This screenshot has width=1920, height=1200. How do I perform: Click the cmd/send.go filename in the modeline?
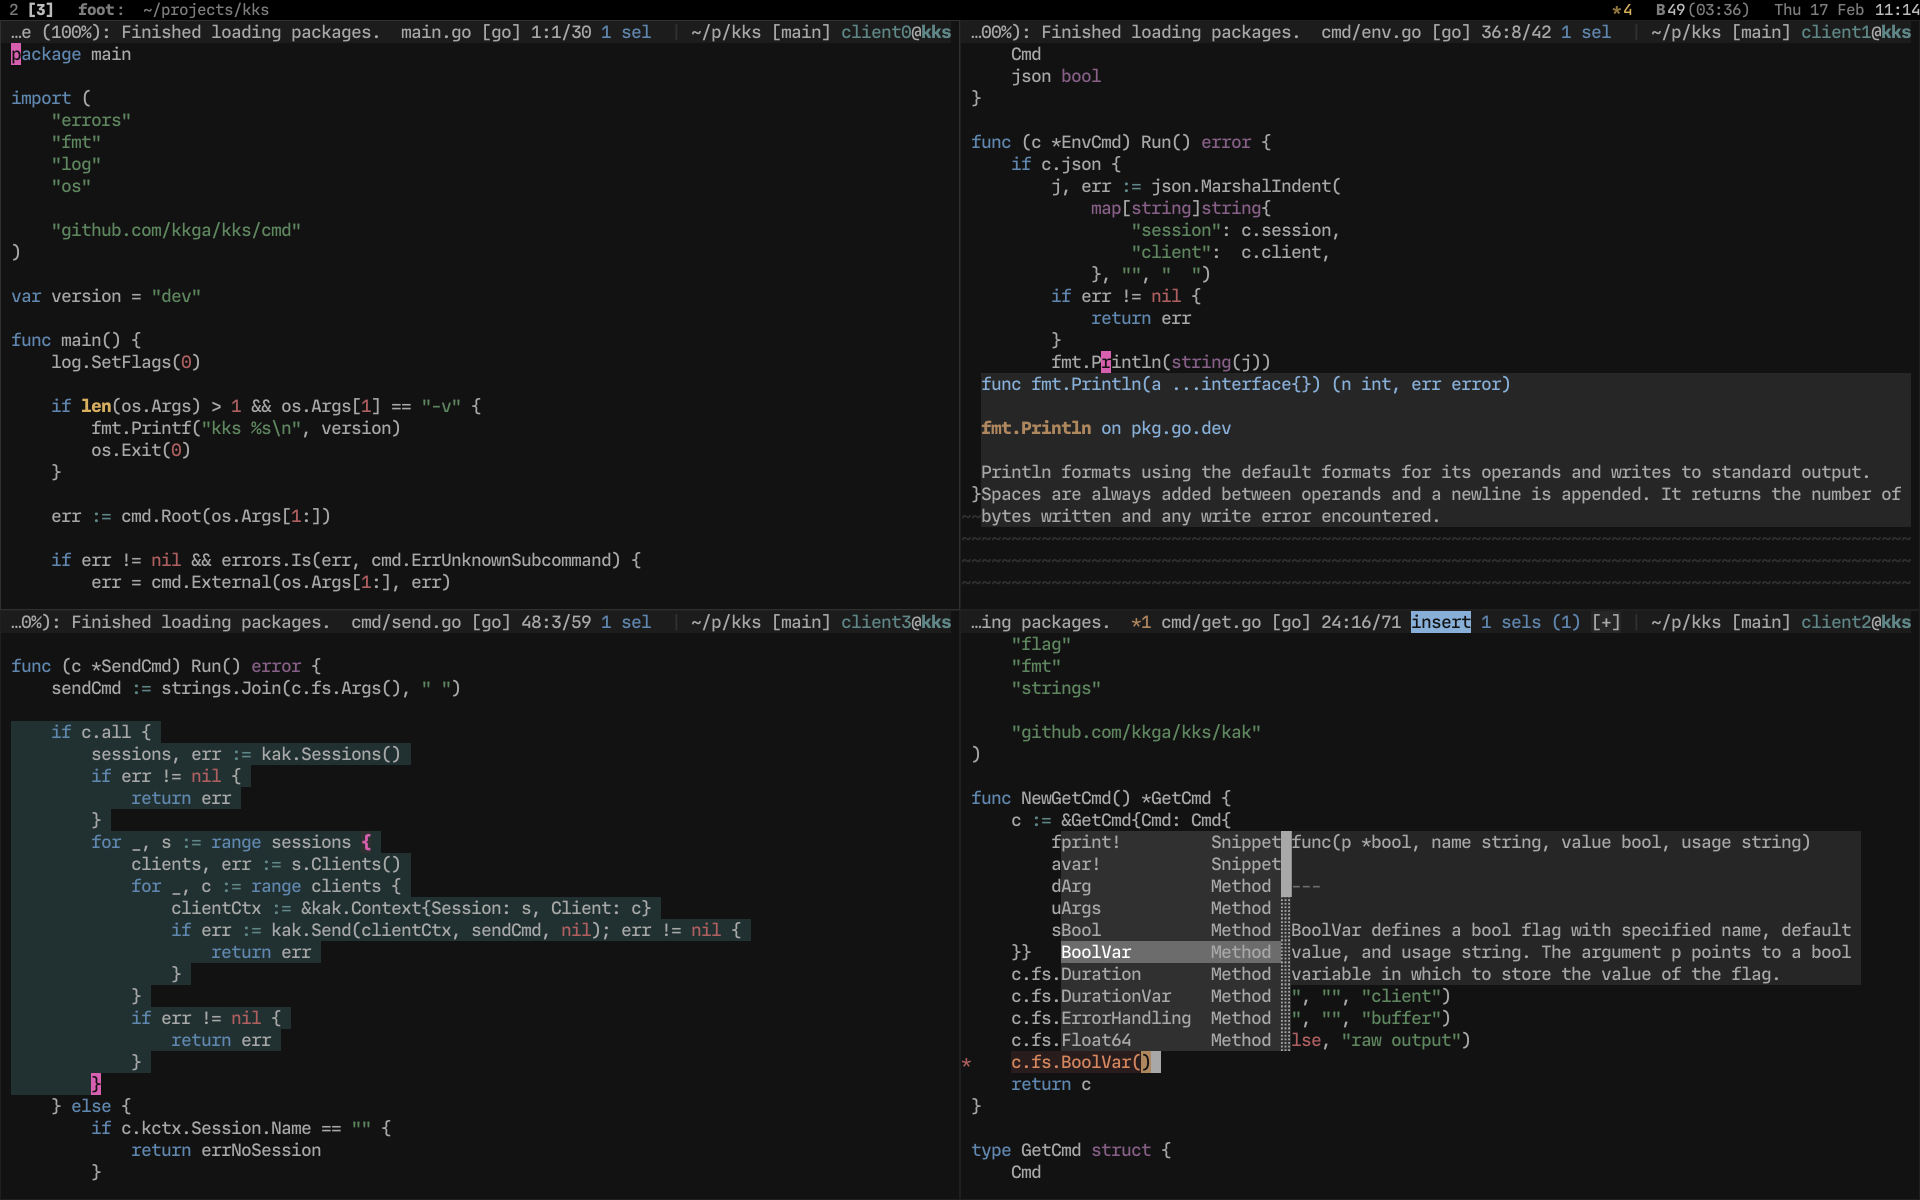(405, 622)
